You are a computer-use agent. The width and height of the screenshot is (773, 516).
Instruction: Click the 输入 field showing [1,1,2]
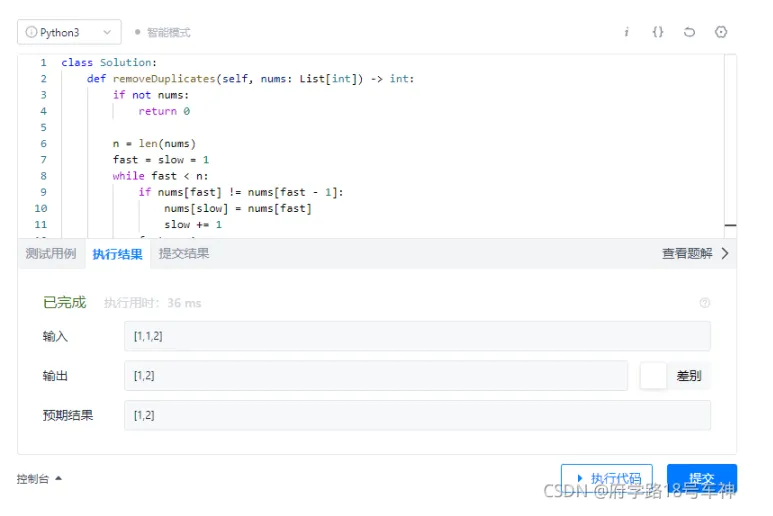coord(417,336)
